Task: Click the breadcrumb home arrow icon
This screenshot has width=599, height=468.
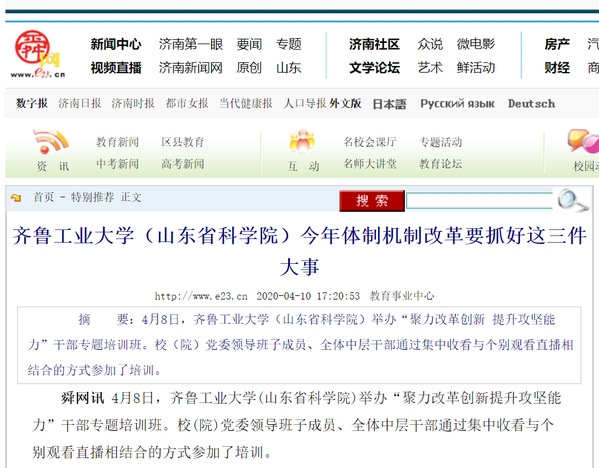Action: tap(16, 198)
